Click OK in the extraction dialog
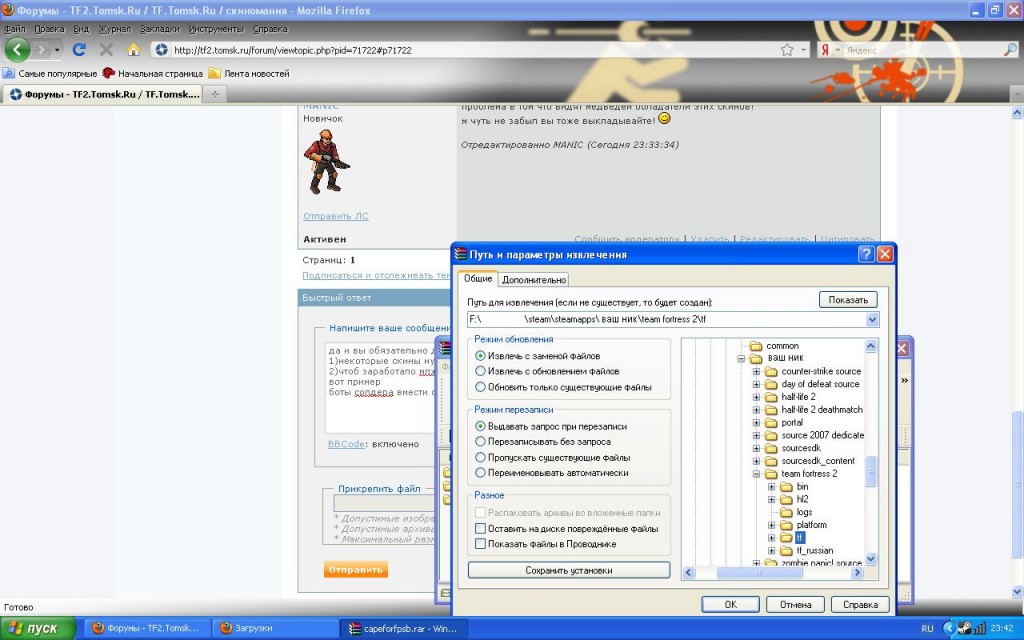 pos(730,605)
